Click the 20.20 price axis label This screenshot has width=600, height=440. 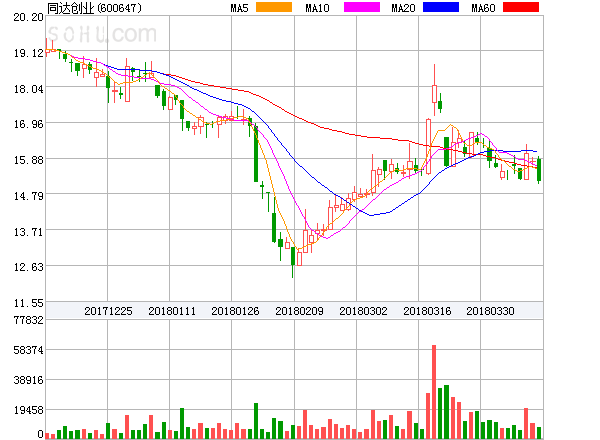click(x=28, y=17)
